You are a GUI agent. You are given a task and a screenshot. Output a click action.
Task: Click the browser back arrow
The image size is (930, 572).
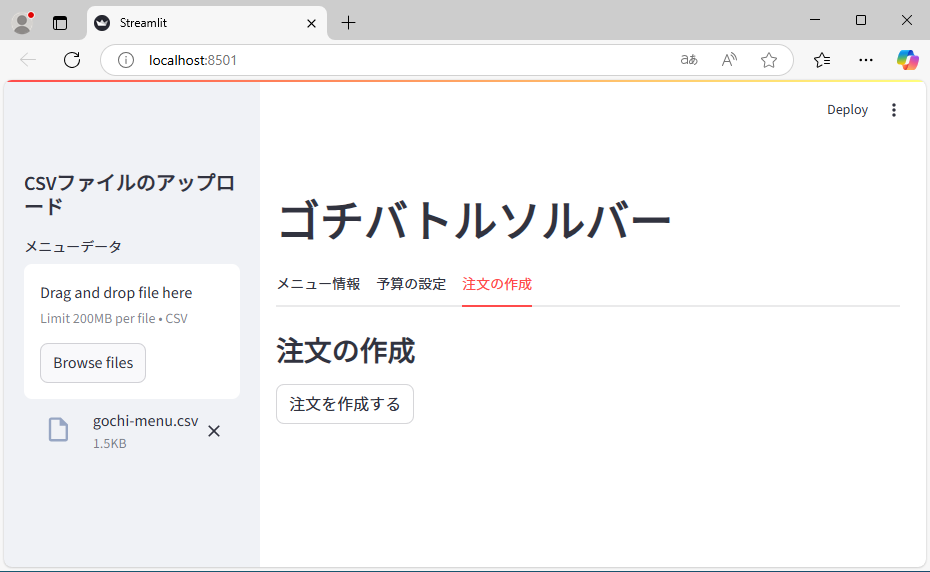tap(28, 60)
